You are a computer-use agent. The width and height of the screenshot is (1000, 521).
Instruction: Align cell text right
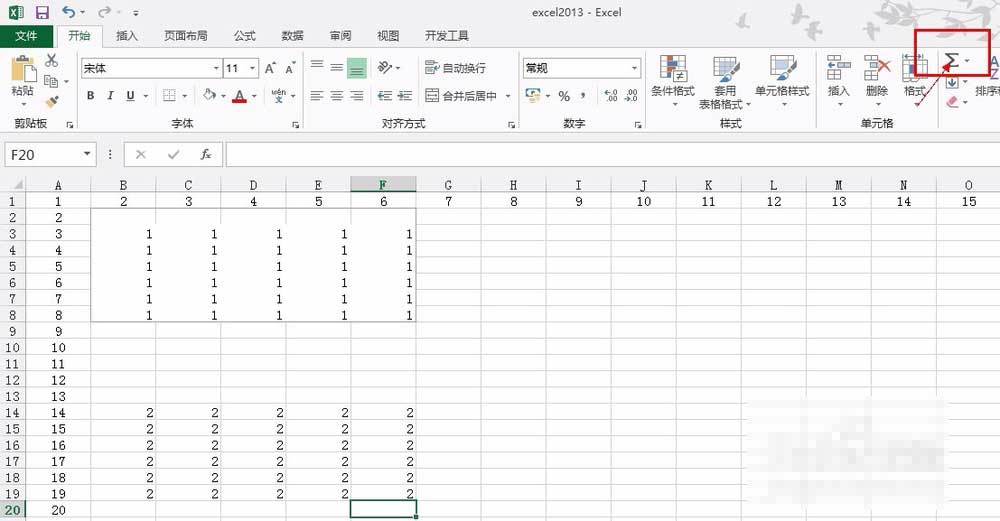(357, 96)
